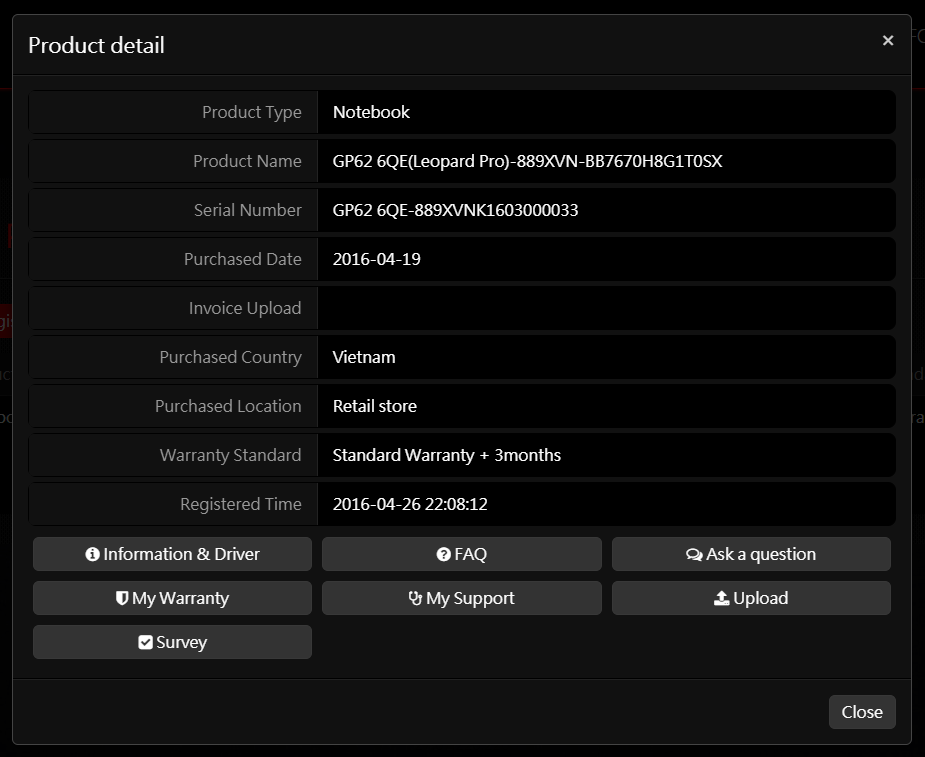Click the empty Invoice Upload field
The width and height of the screenshot is (925, 757).
(606, 308)
